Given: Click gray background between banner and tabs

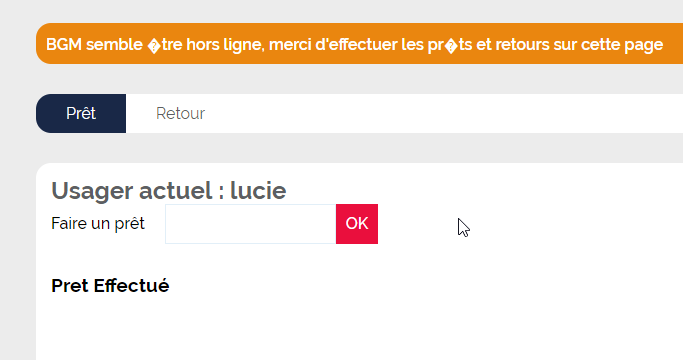Looking at the screenshot, I should coord(348,79).
